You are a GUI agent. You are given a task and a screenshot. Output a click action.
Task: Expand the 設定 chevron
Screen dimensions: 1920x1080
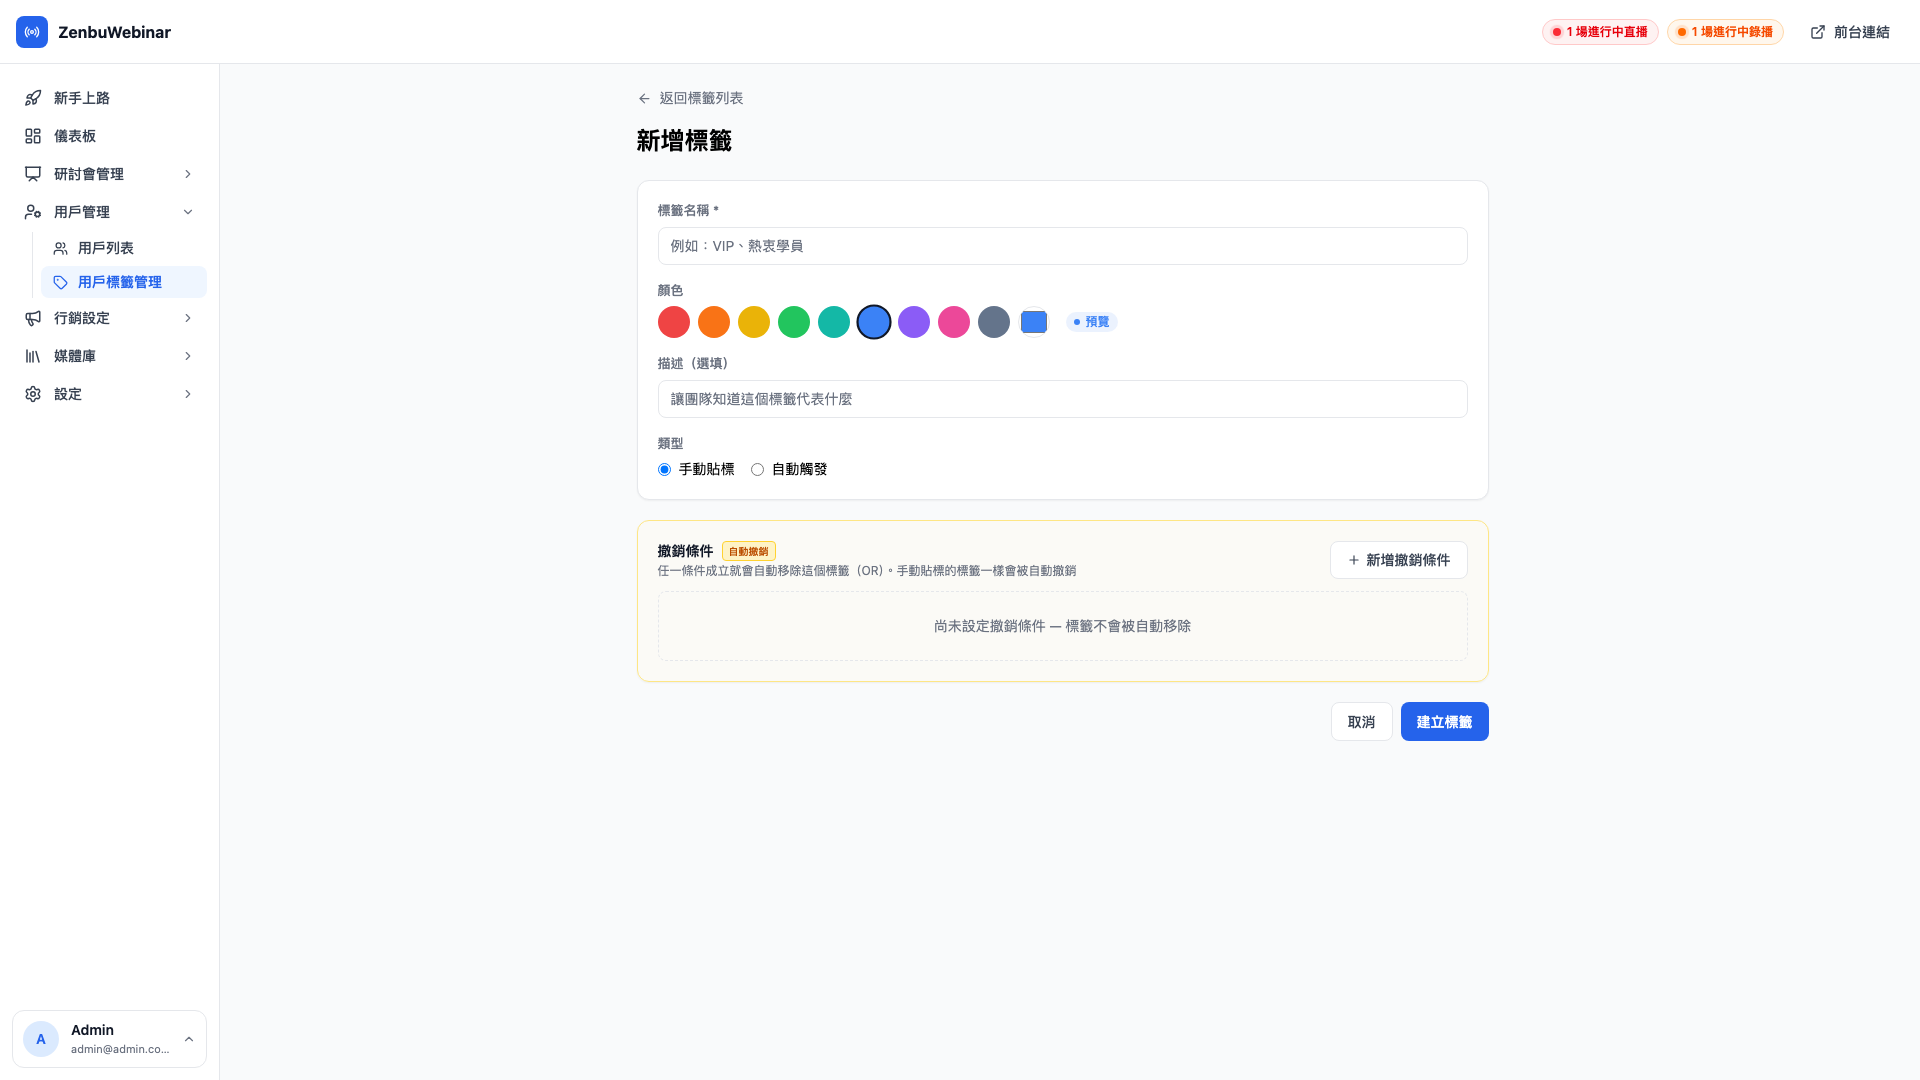coord(188,394)
